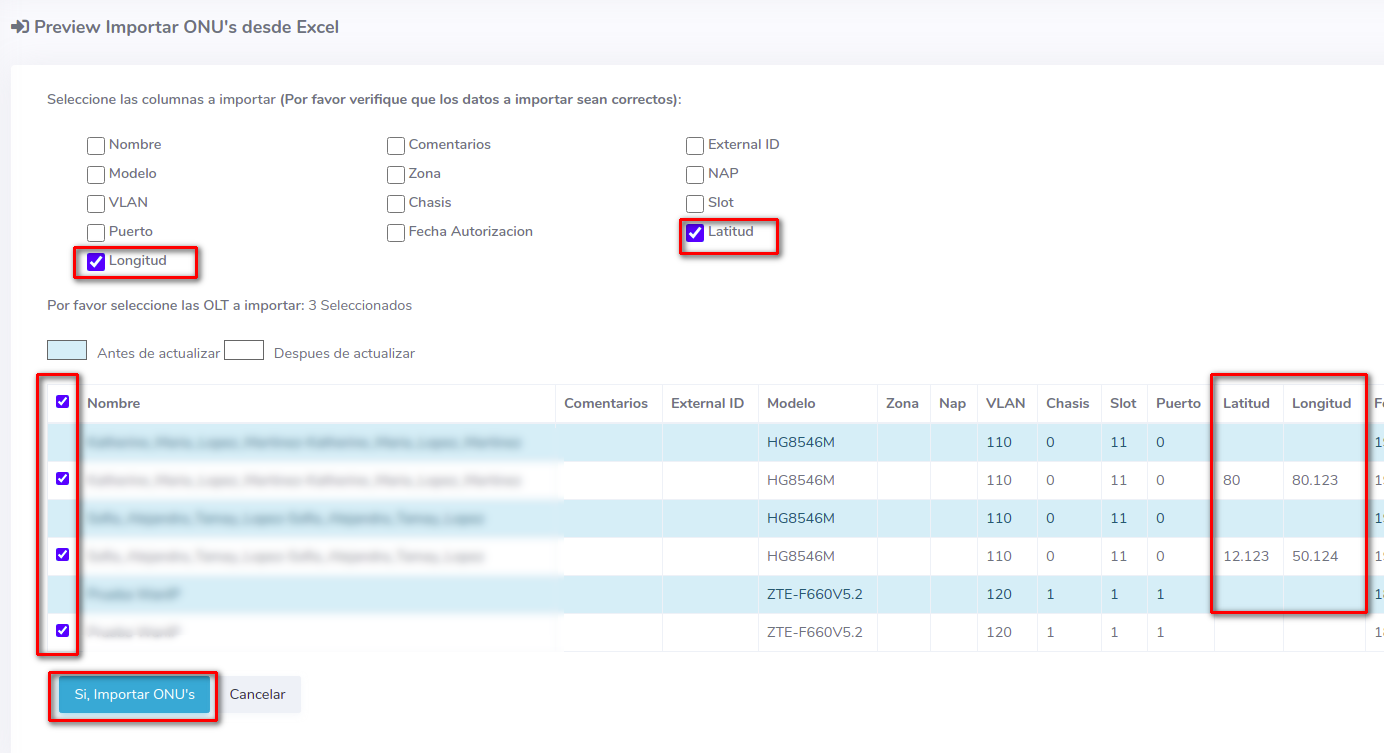Click the Modelo column header

pyautogui.click(x=791, y=404)
